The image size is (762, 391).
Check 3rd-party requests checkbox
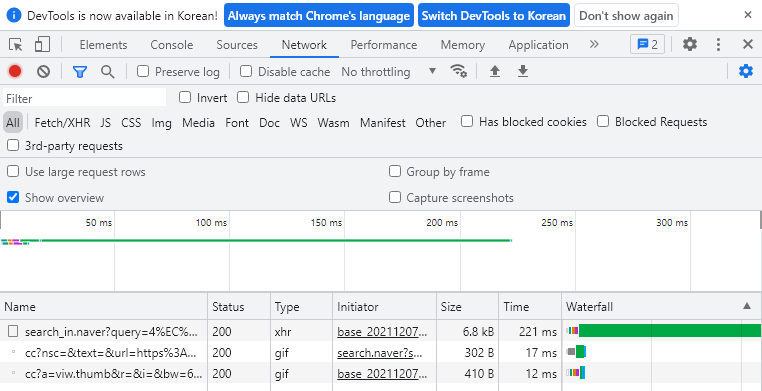point(13,145)
